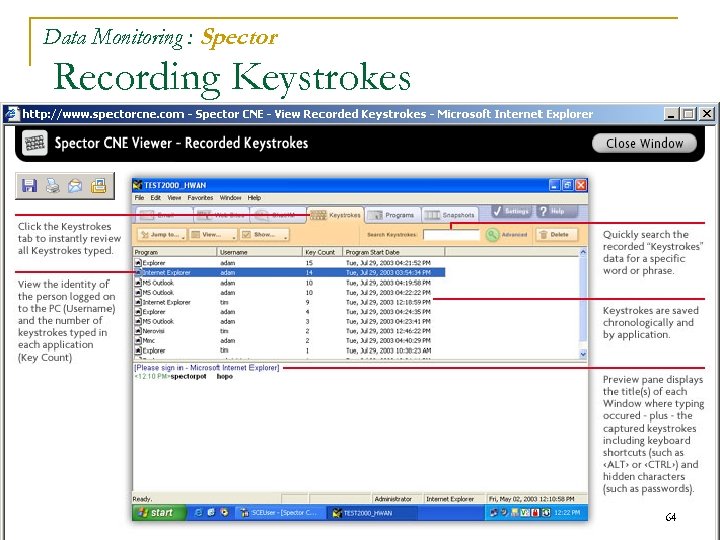Screen dimensions: 720x540
Task: Click the captured text 'spectorpot'
Action: click(x=188, y=377)
